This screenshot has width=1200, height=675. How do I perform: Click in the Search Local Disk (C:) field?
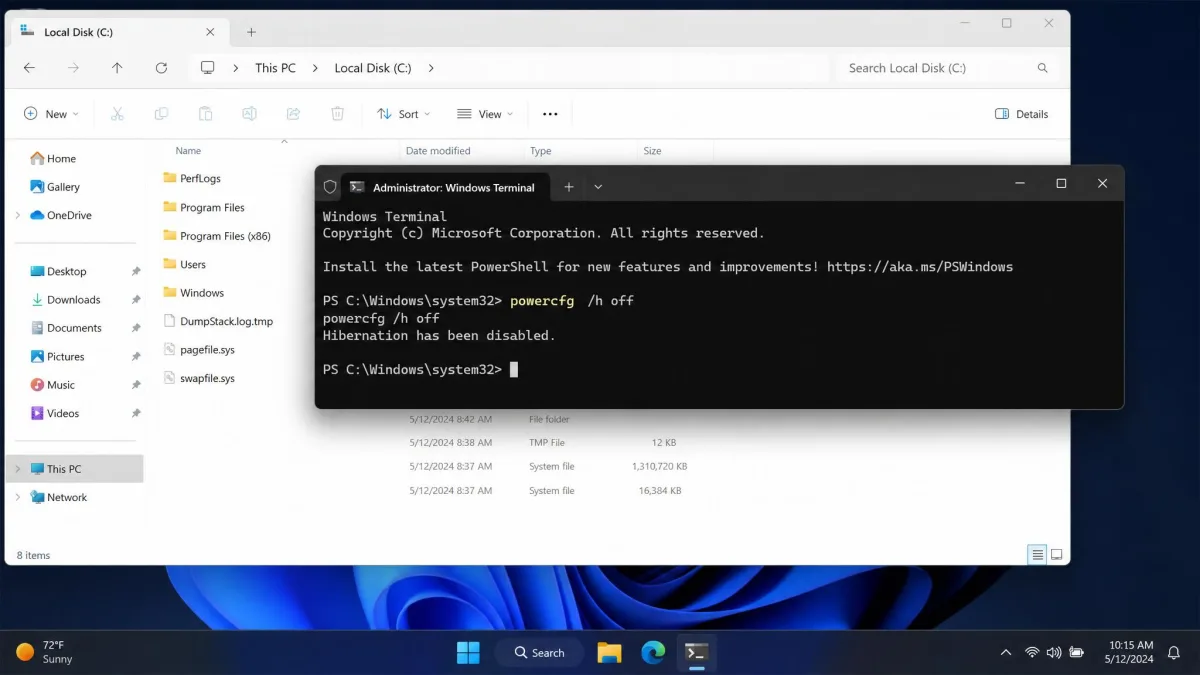(945, 68)
